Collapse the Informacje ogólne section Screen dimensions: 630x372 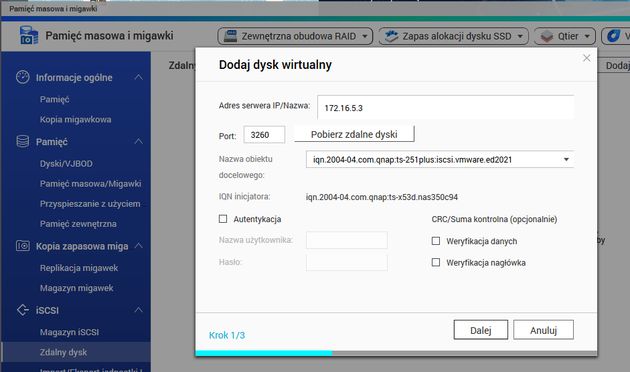tap(138, 77)
